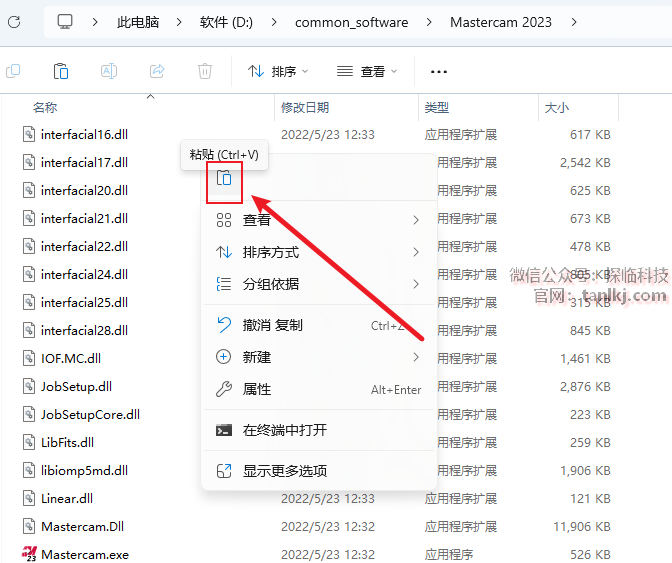Click the Refresh icon in the address bar

[14, 22]
